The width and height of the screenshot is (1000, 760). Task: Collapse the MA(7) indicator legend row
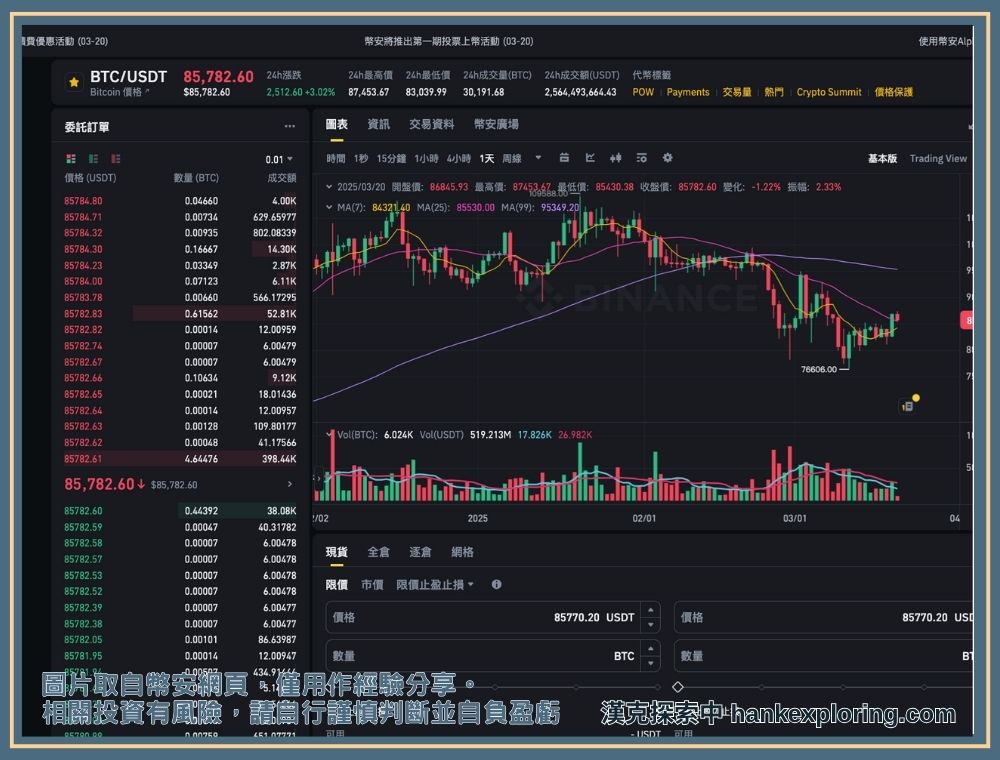tap(328, 207)
